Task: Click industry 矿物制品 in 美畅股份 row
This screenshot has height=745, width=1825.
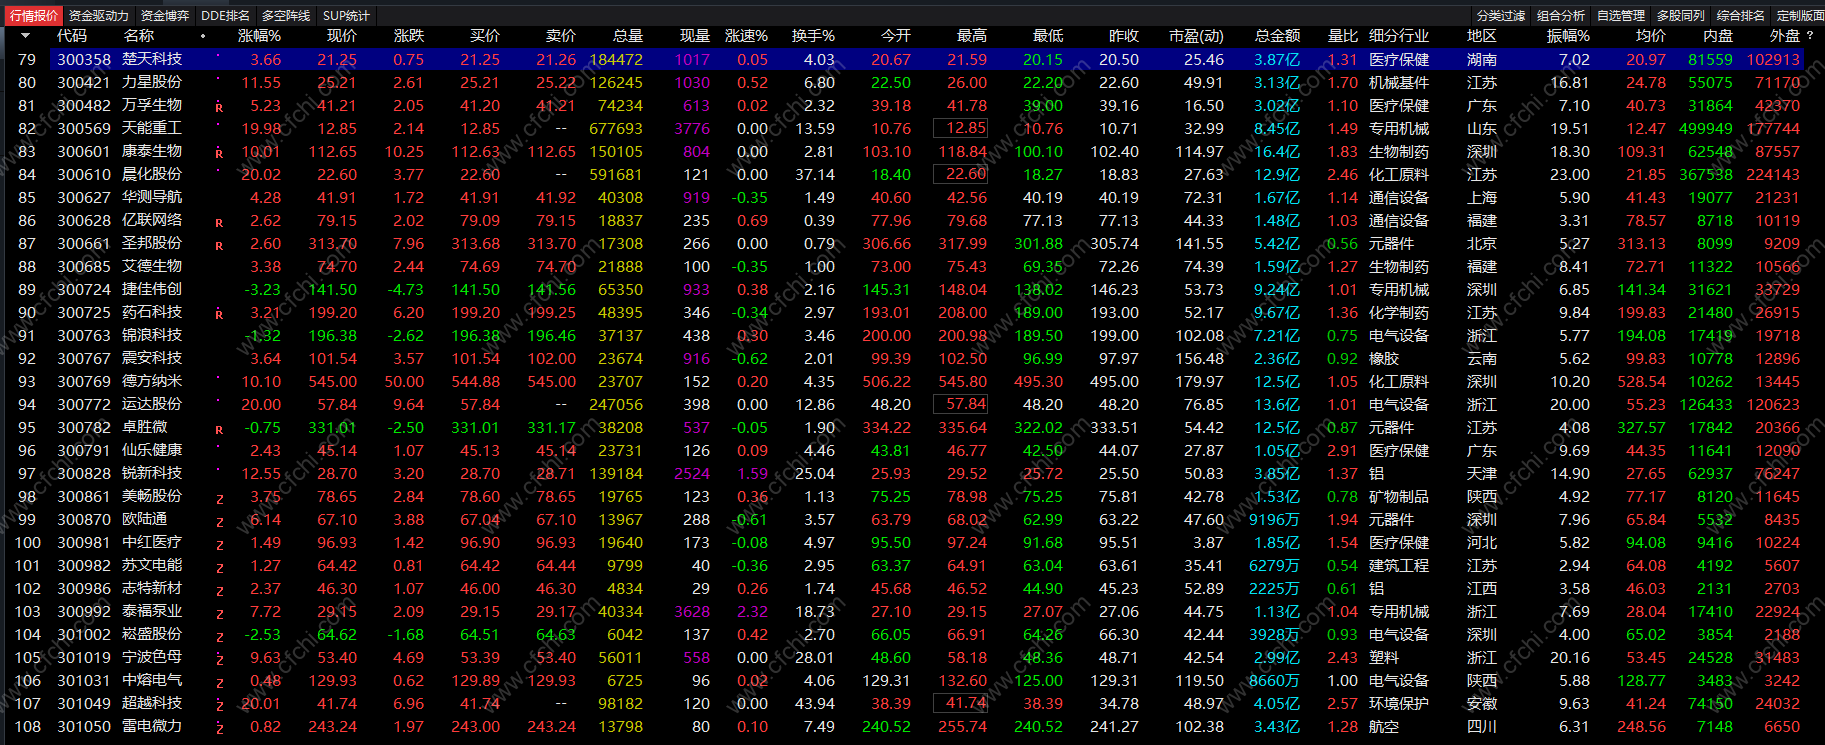Action: pyautogui.click(x=1399, y=497)
